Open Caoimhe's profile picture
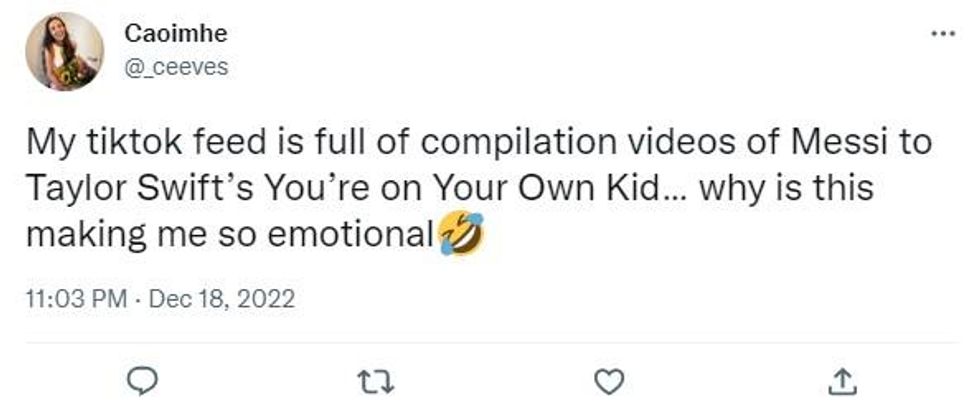Image resolution: width=980 pixels, height=412 pixels. pyautogui.click(x=64, y=51)
